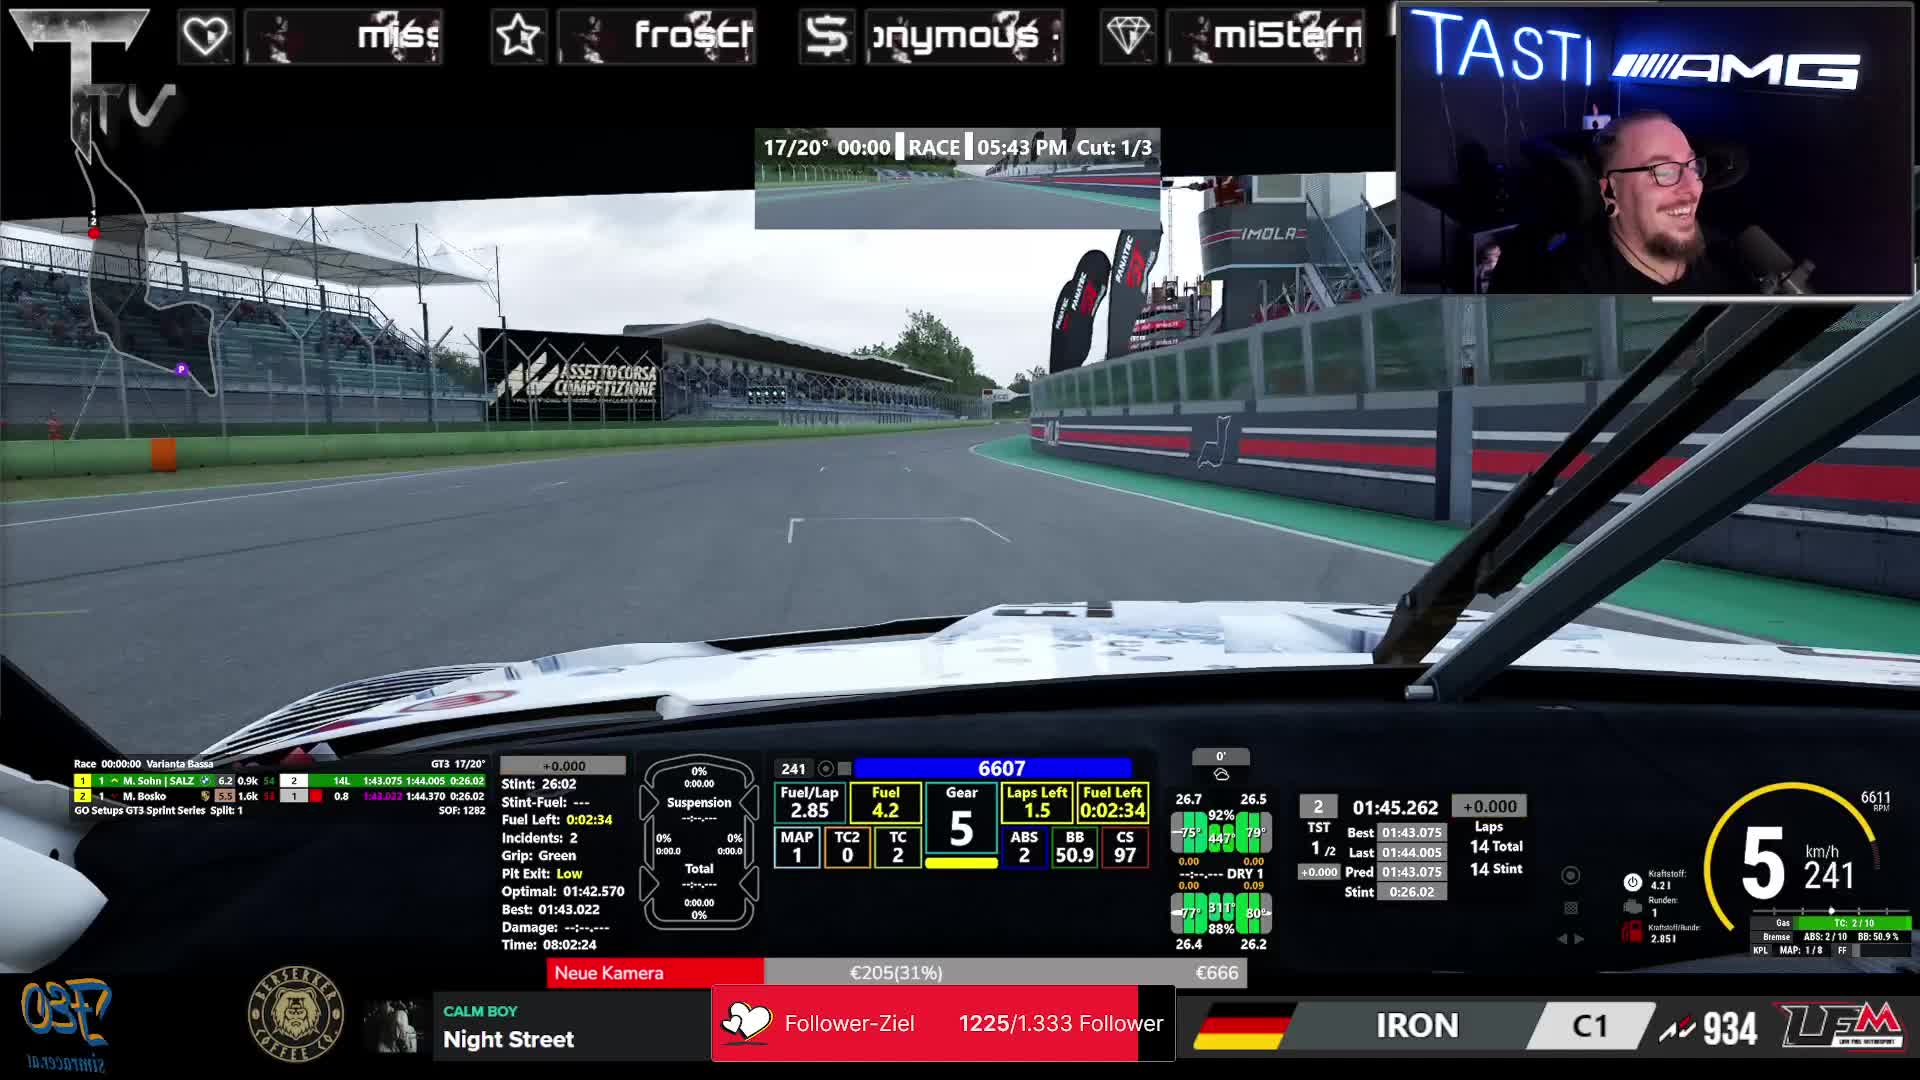Click the purple P marker on track map
Screen dimensions: 1920x1080
181,369
